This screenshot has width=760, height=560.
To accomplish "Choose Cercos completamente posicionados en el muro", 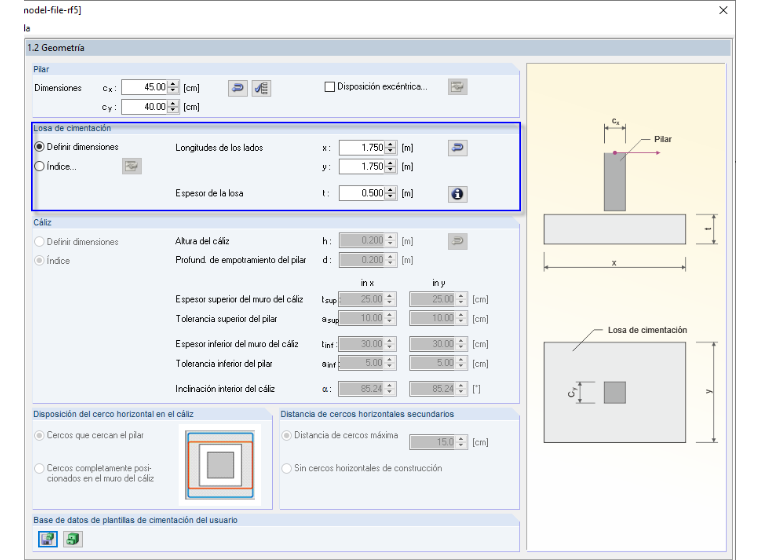I will tap(40, 468).
